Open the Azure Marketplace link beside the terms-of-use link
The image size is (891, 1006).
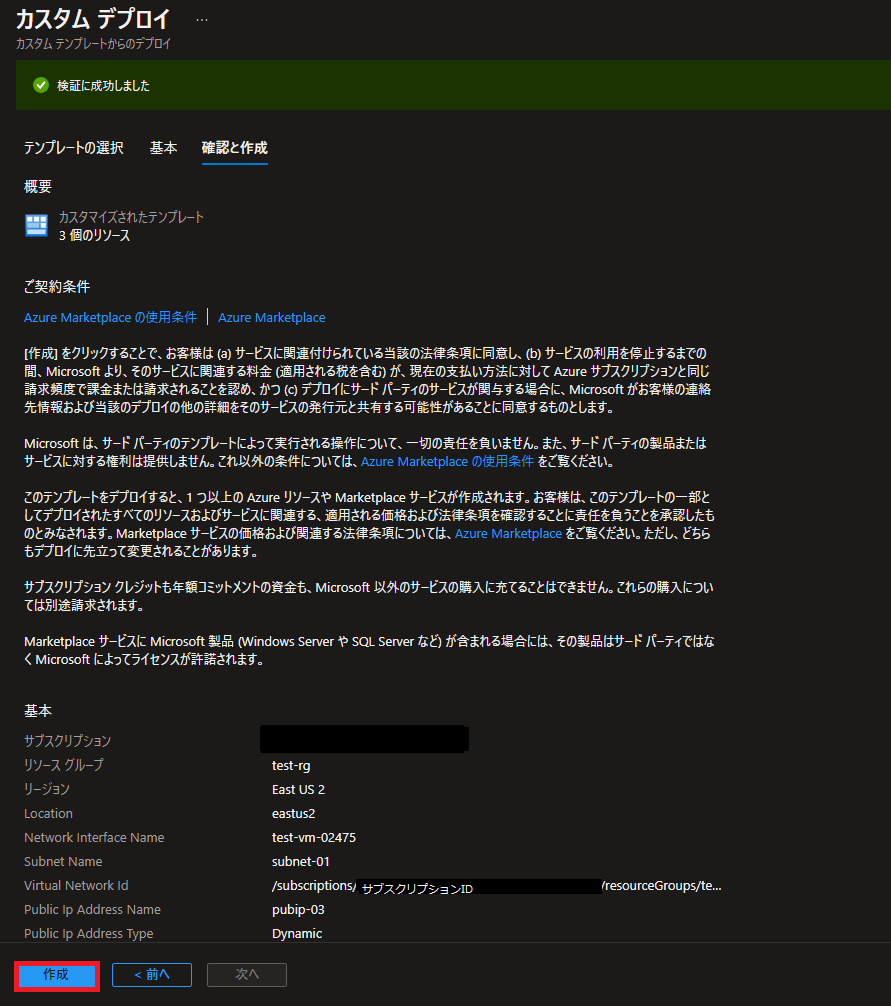pos(272,318)
